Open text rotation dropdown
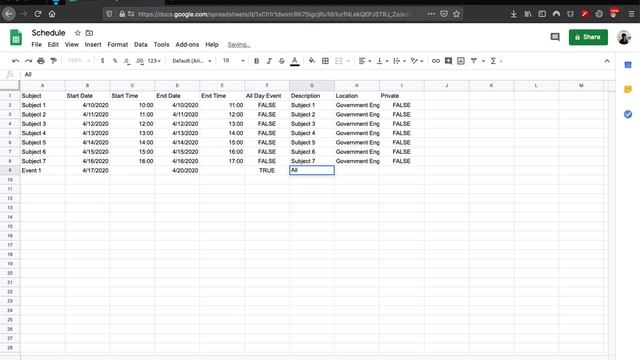This screenshot has width=640, height=360. coord(416,61)
